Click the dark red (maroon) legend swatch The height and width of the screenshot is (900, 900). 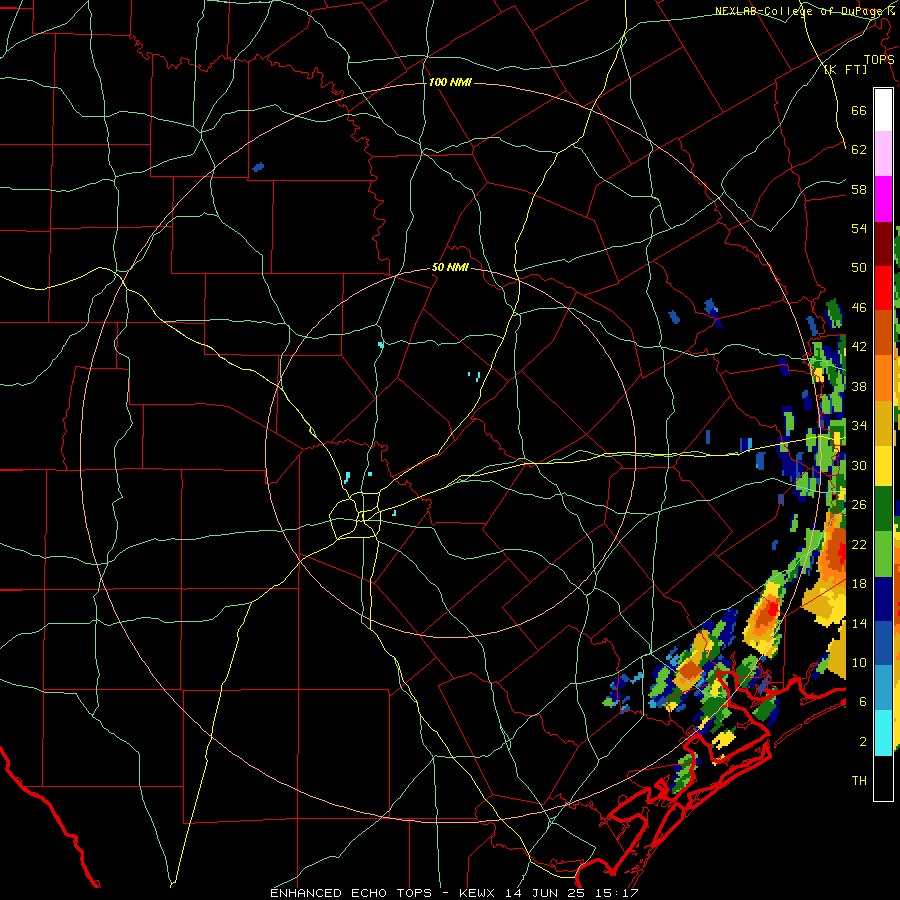(x=883, y=243)
